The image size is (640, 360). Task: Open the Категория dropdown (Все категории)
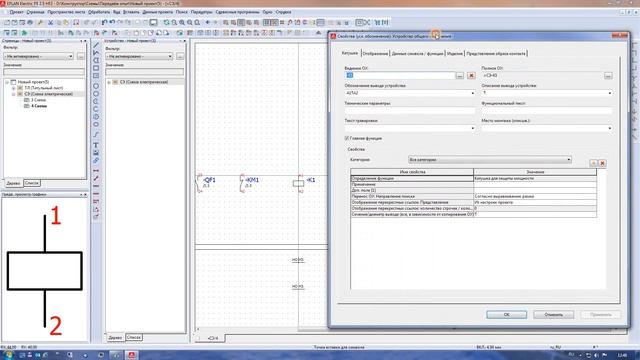point(490,160)
